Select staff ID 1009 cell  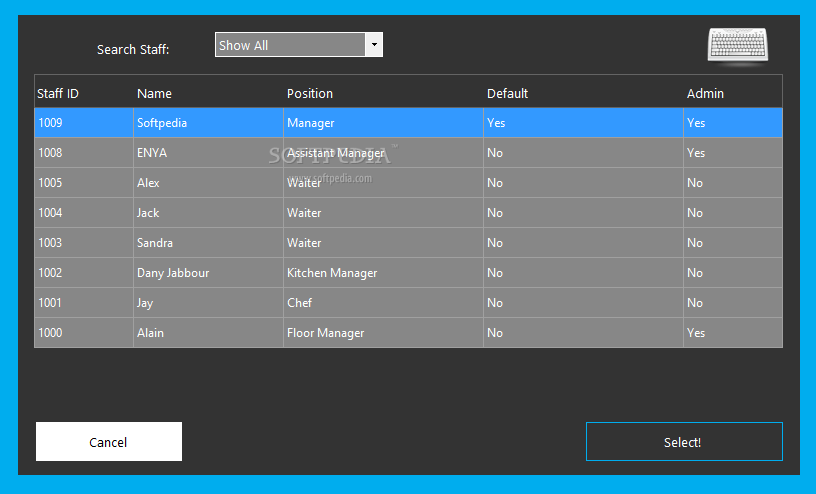click(84, 123)
